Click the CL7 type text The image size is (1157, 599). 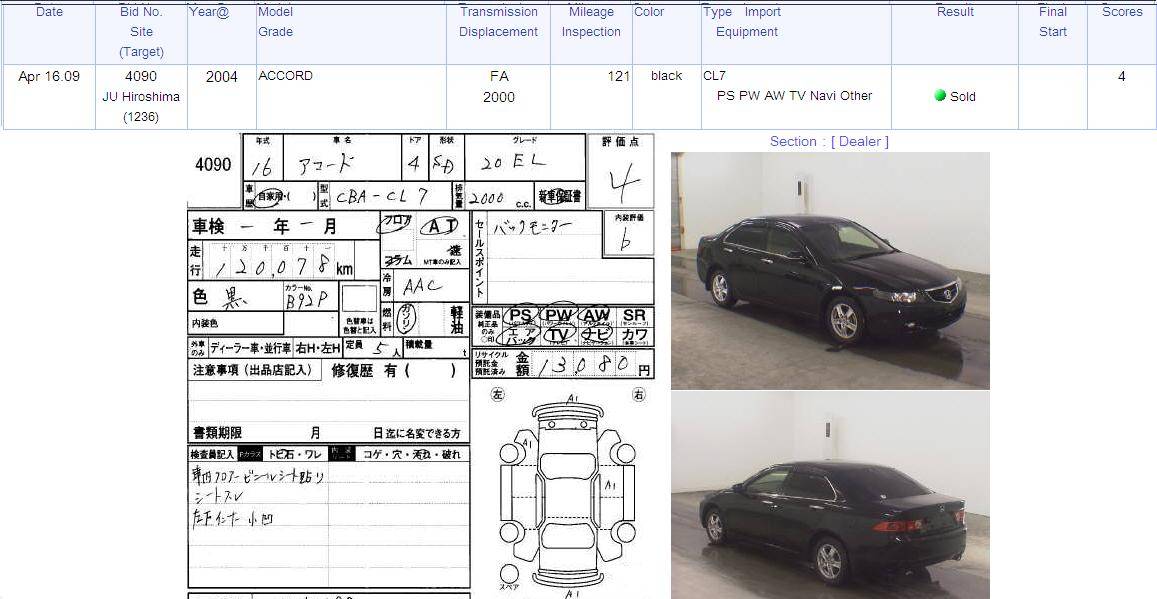point(714,75)
